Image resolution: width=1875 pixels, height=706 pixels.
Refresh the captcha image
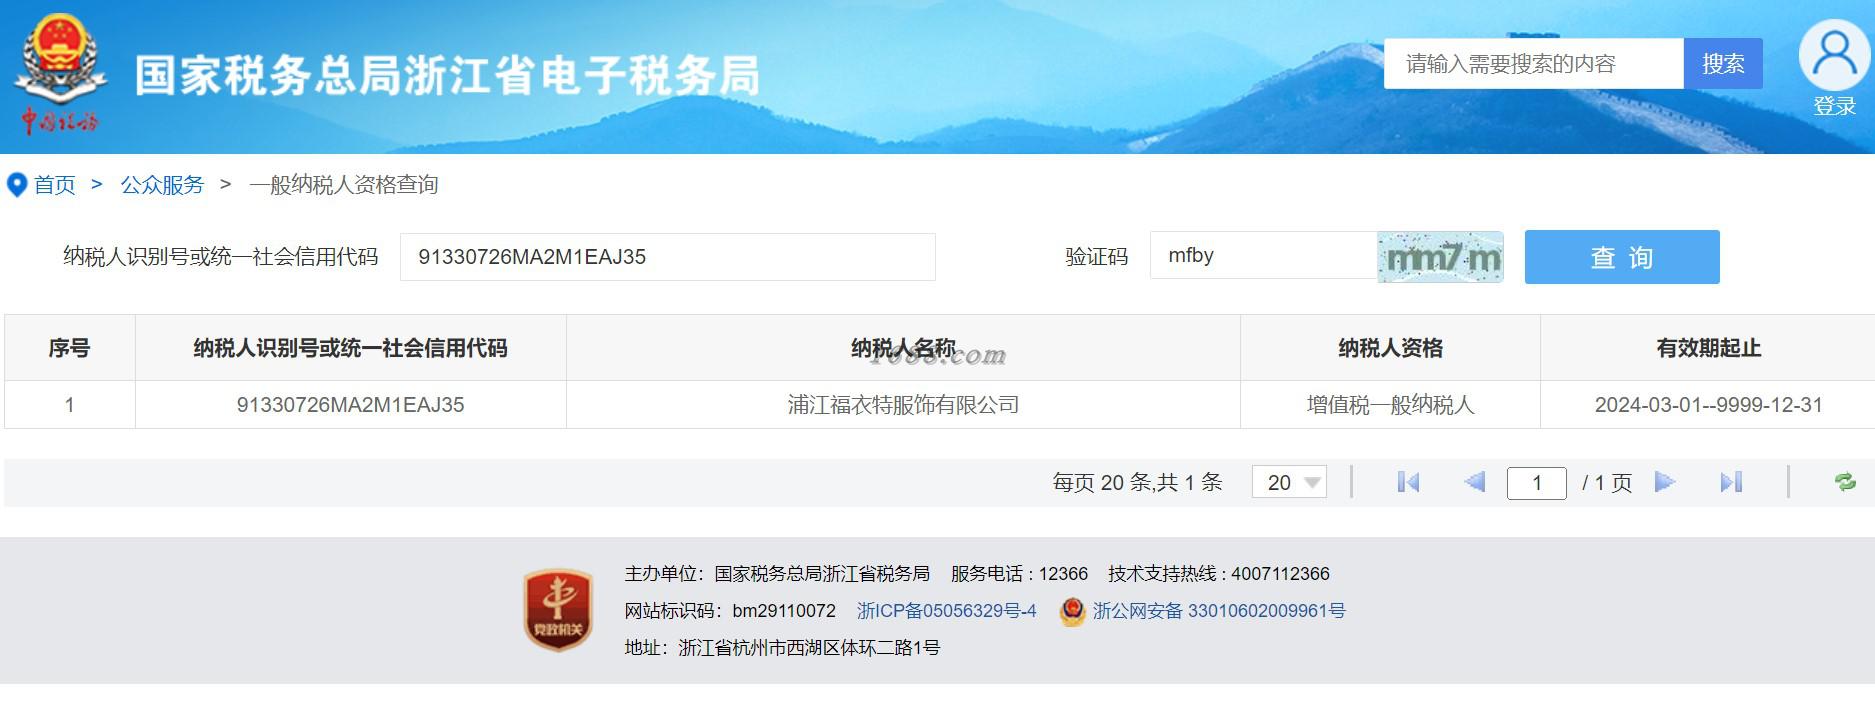tap(1440, 257)
